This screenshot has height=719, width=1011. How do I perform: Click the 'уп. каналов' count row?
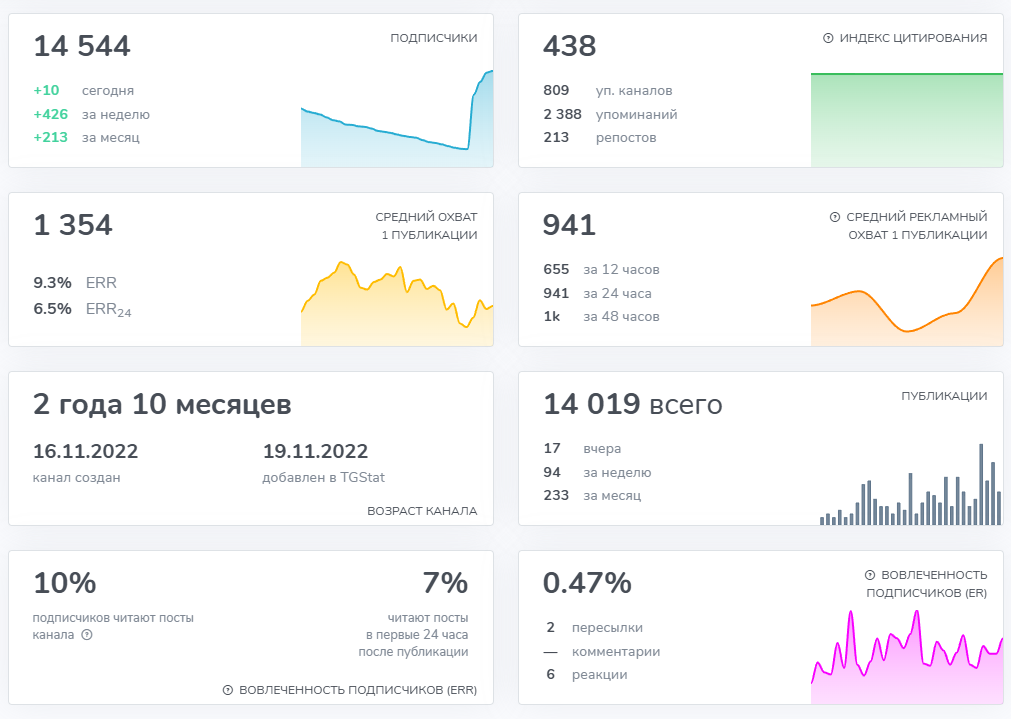pos(608,90)
